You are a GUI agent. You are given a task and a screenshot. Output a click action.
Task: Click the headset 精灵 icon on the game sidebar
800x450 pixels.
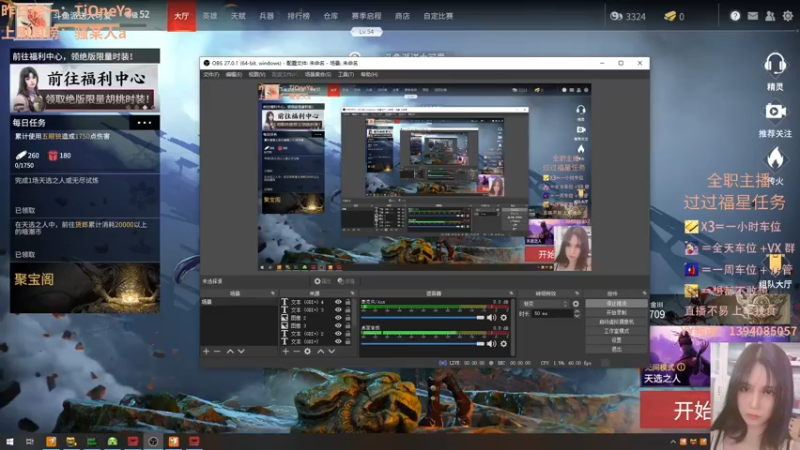775,65
